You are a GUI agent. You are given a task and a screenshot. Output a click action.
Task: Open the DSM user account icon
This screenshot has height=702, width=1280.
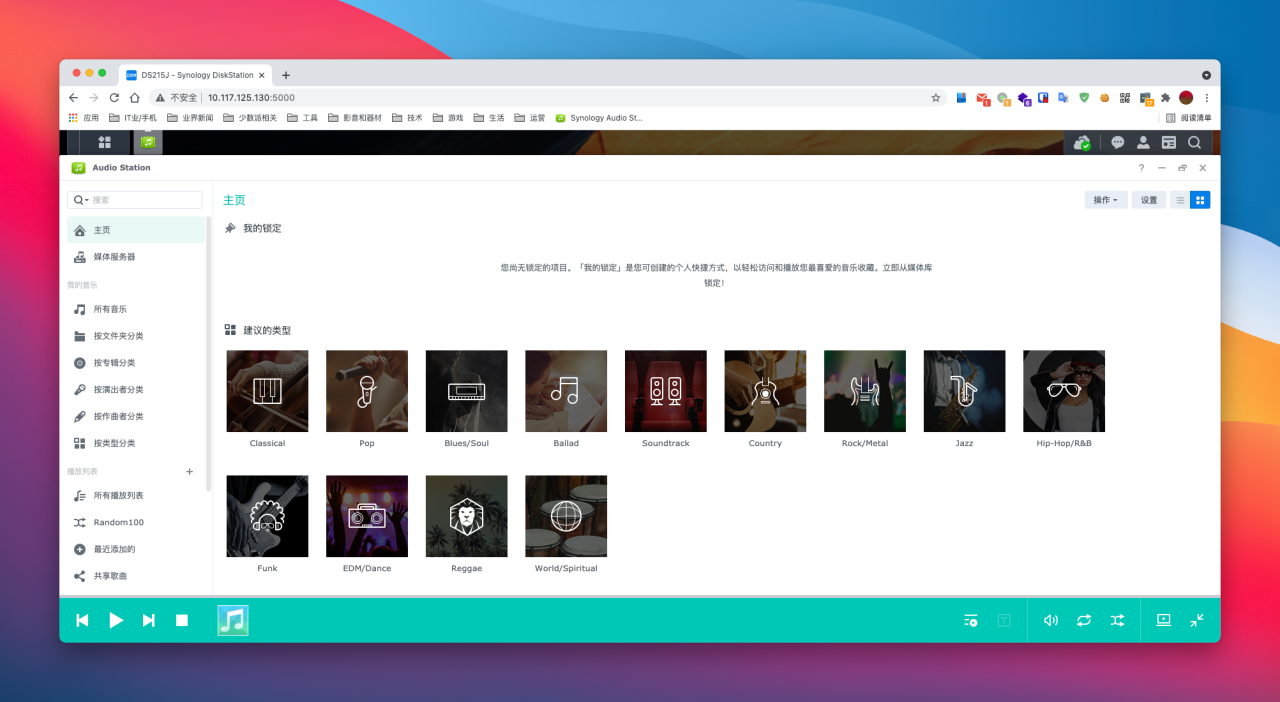pos(1143,142)
